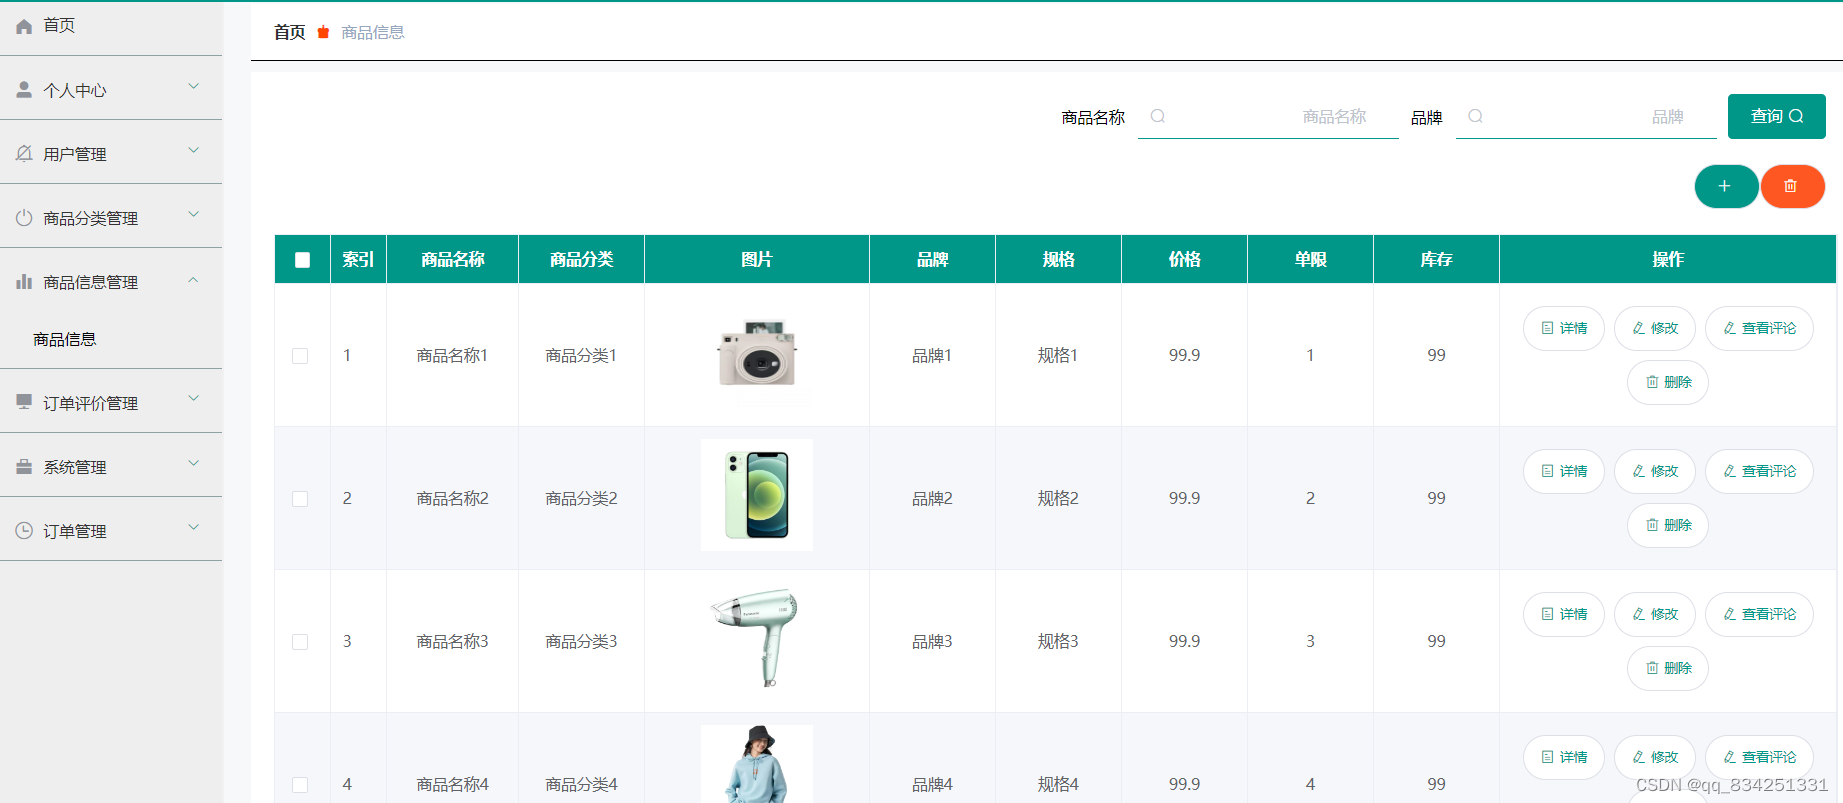Image resolution: width=1843 pixels, height=803 pixels.
Task: Click the 价格 column header
Action: click(x=1185, y=259)
